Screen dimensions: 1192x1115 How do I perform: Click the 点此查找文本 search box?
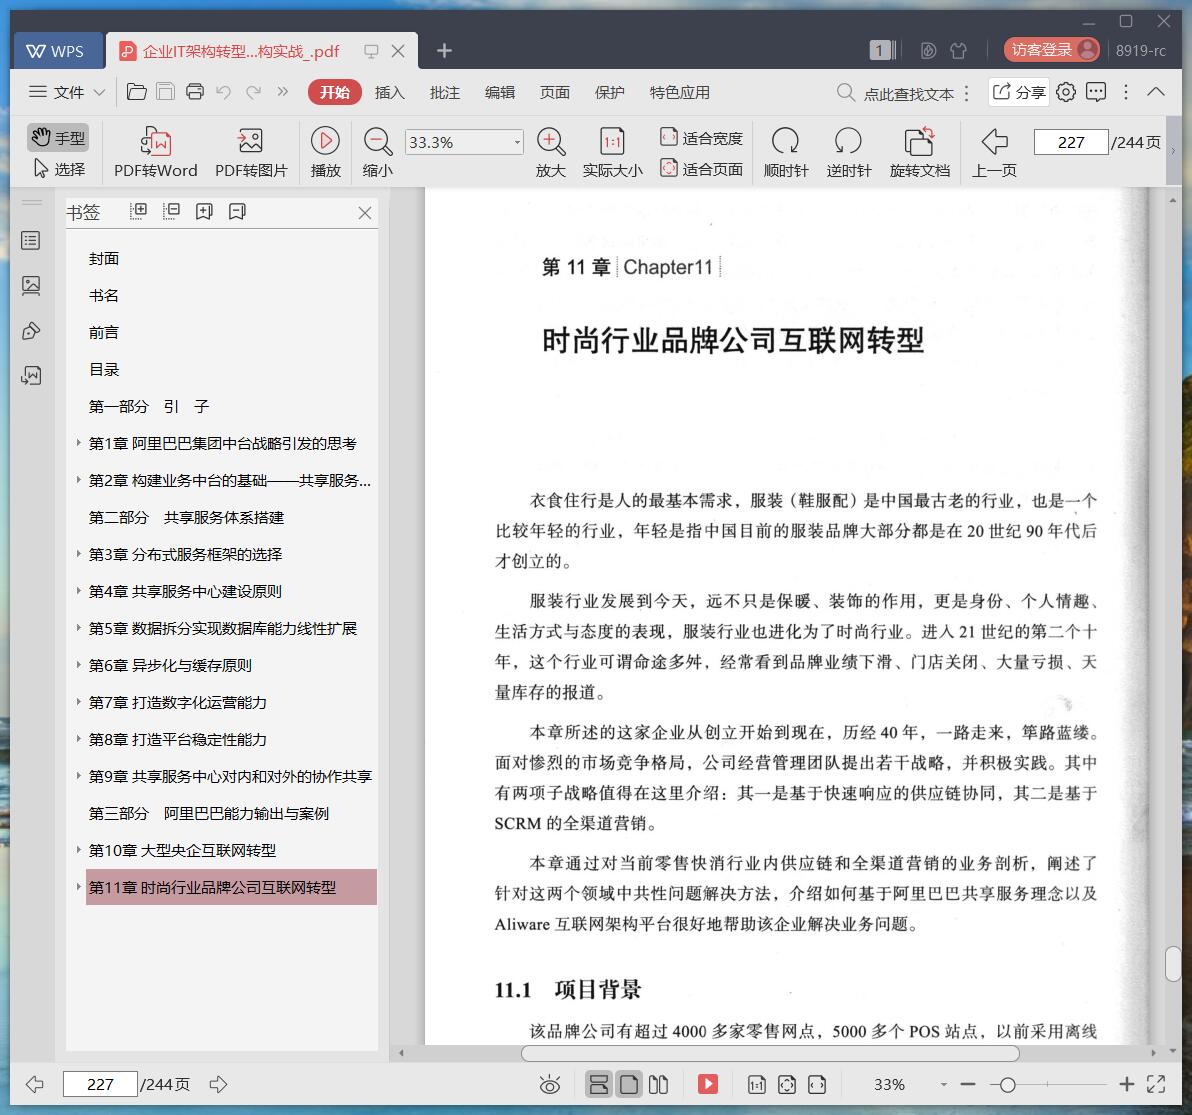[895, 93]
